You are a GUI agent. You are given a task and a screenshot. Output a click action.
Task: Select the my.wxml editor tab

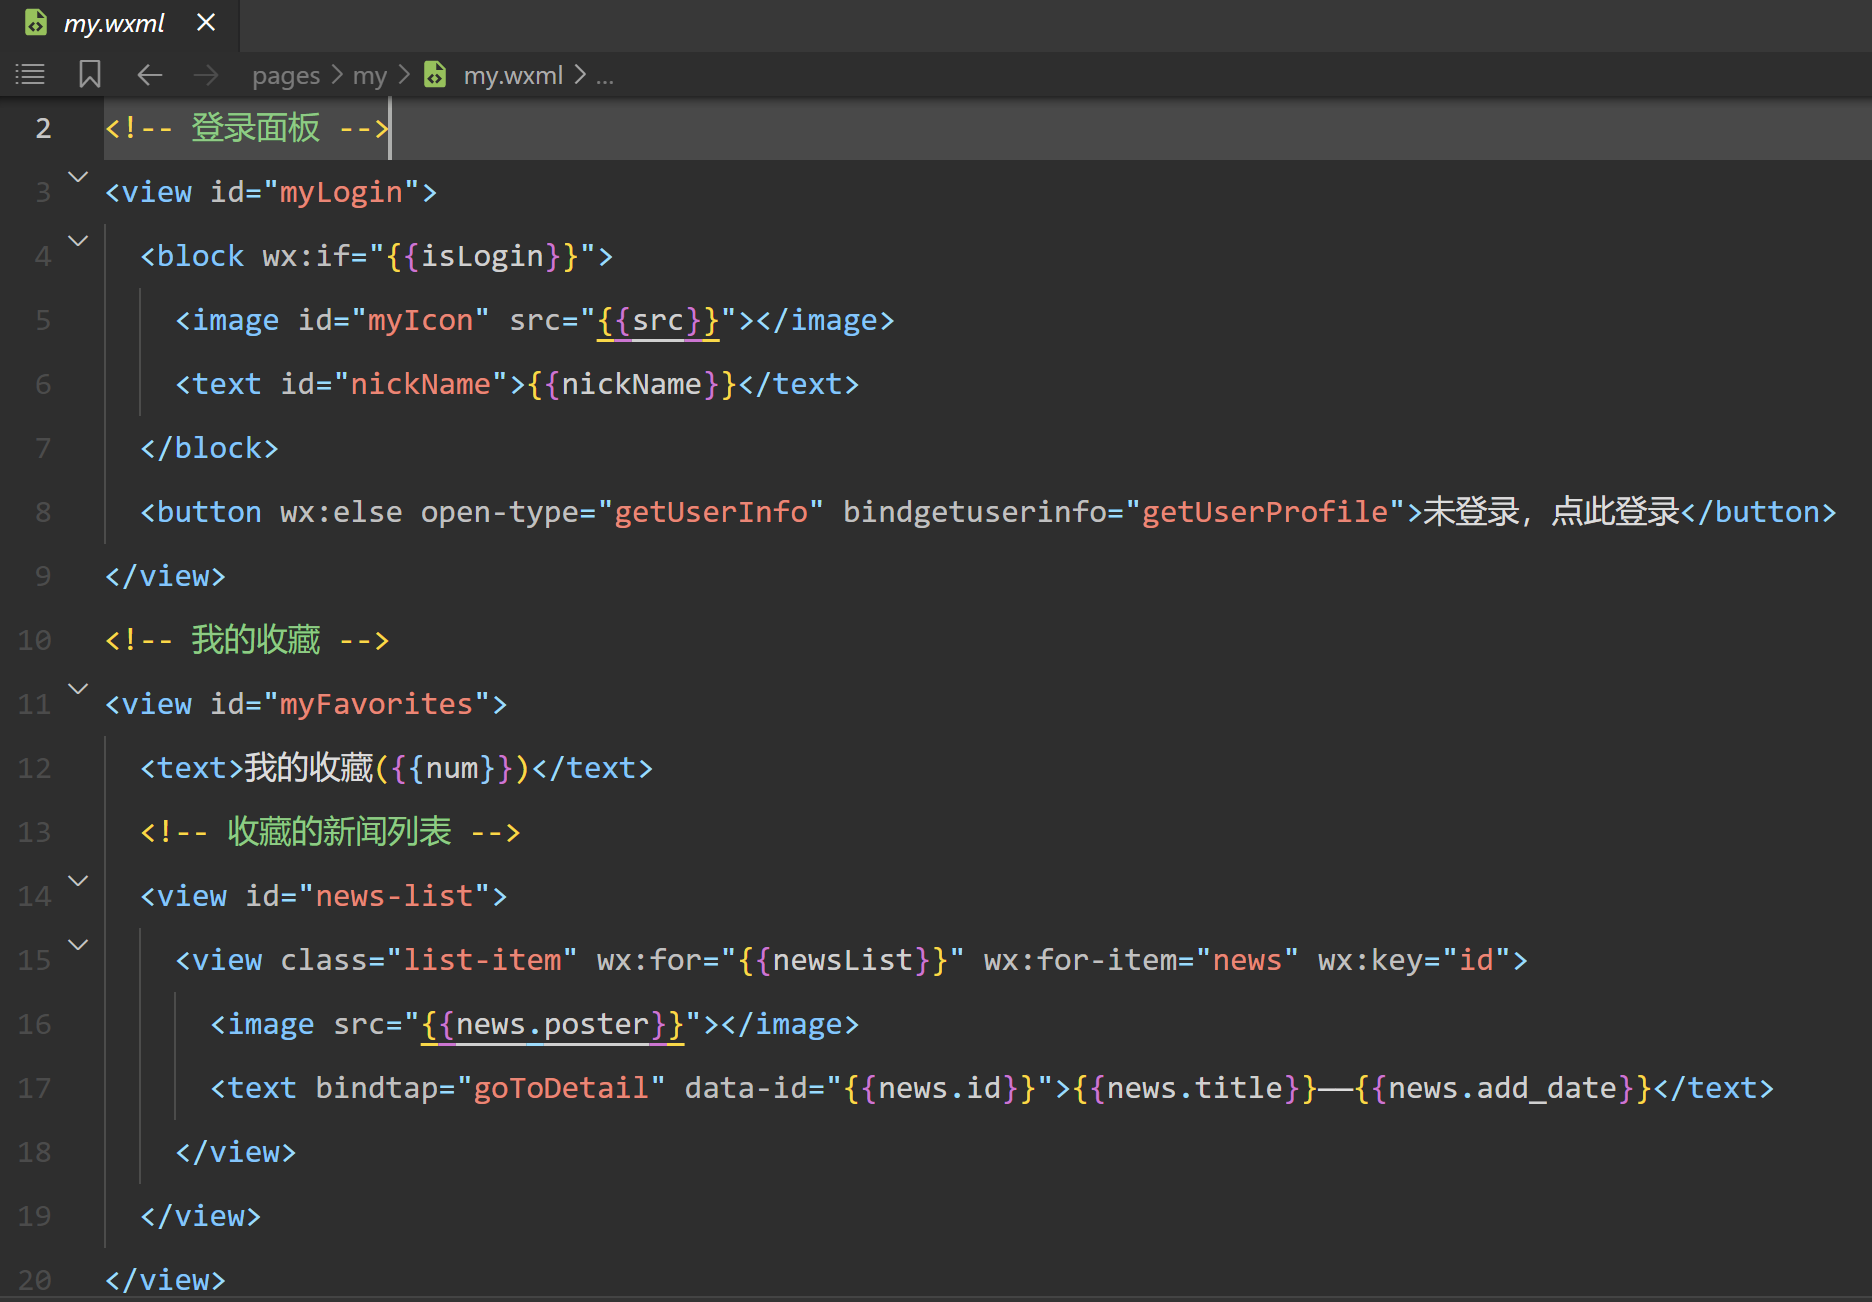[x=119, y=23]
